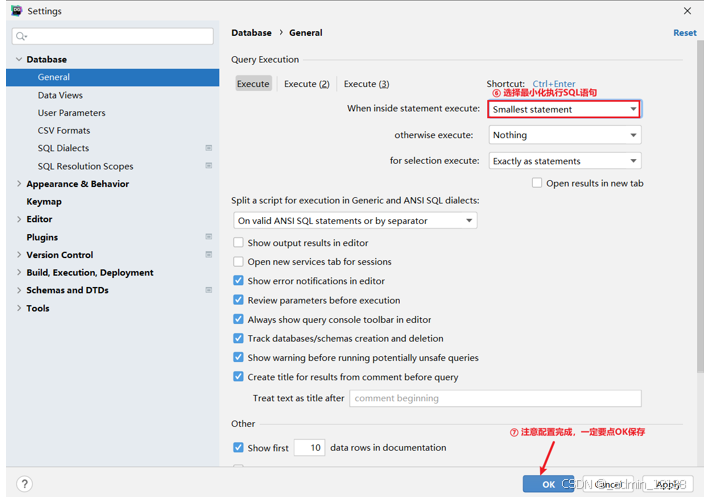This screenshot has width=709, height=497.
Task: Open the otherwise execute Nothing dropdown
Action: pyautogui.click(x=565, y=135)
